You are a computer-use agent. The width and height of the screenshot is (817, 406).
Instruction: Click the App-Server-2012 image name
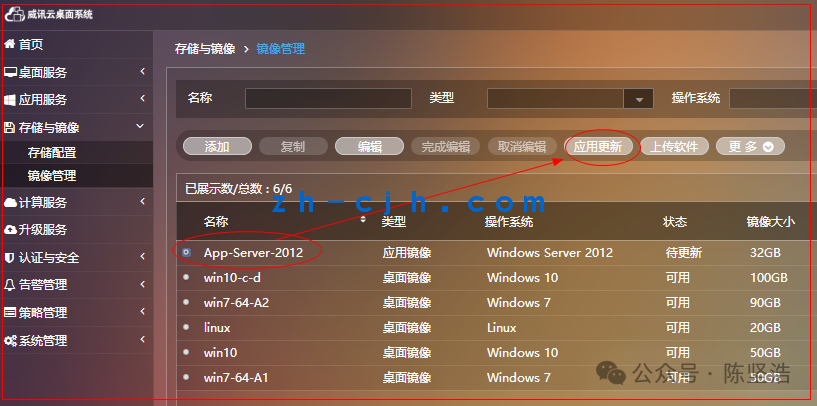(x=253, y=253)
